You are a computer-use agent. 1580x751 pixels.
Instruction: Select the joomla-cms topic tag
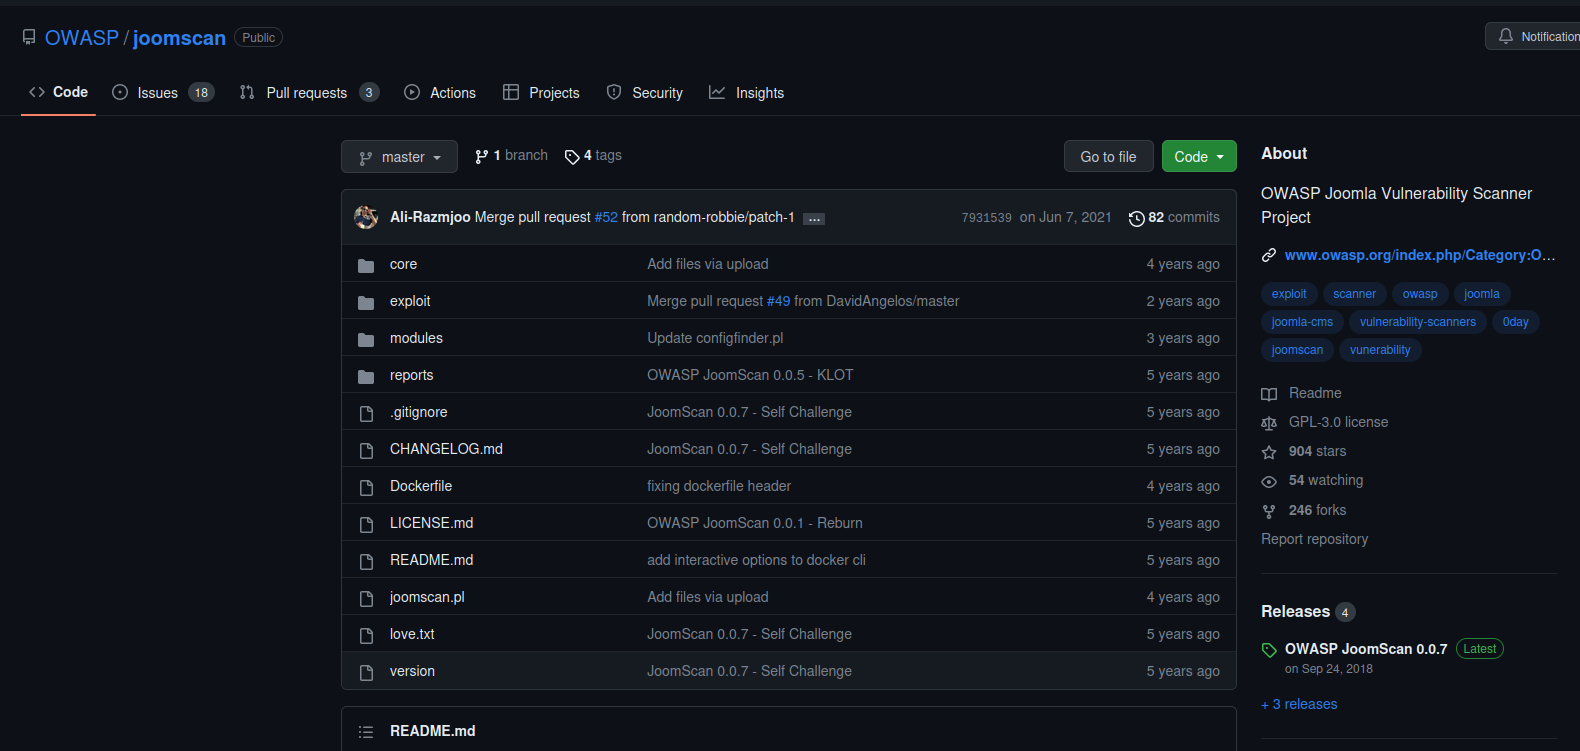point(1302,322)
